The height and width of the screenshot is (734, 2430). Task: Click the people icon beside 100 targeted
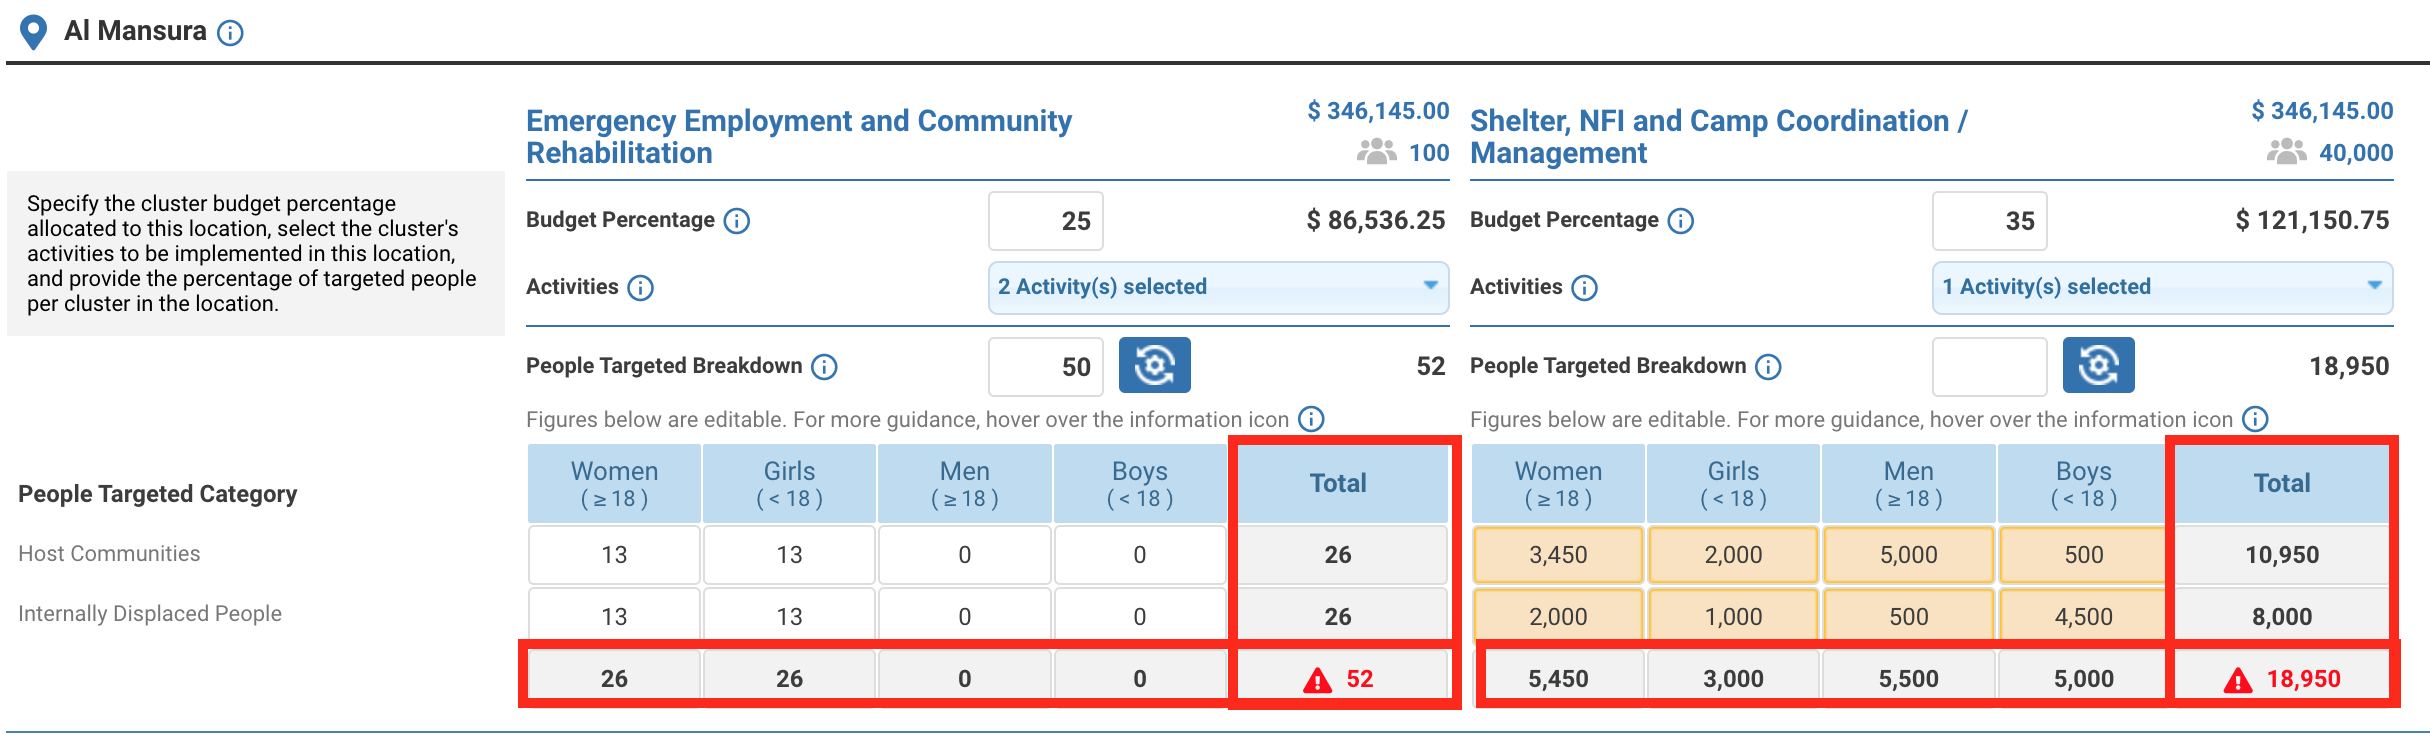(x=1377, y=152)
